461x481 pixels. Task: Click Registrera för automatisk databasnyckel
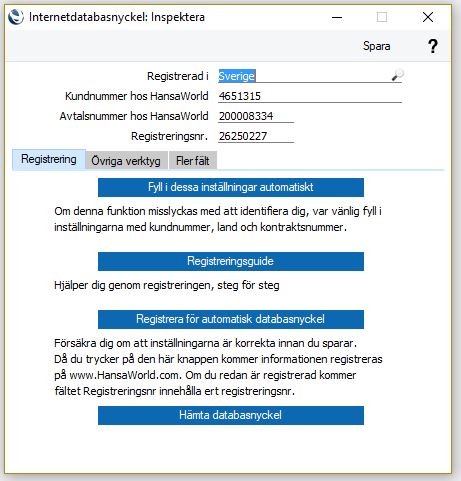(x=231, y=319)
